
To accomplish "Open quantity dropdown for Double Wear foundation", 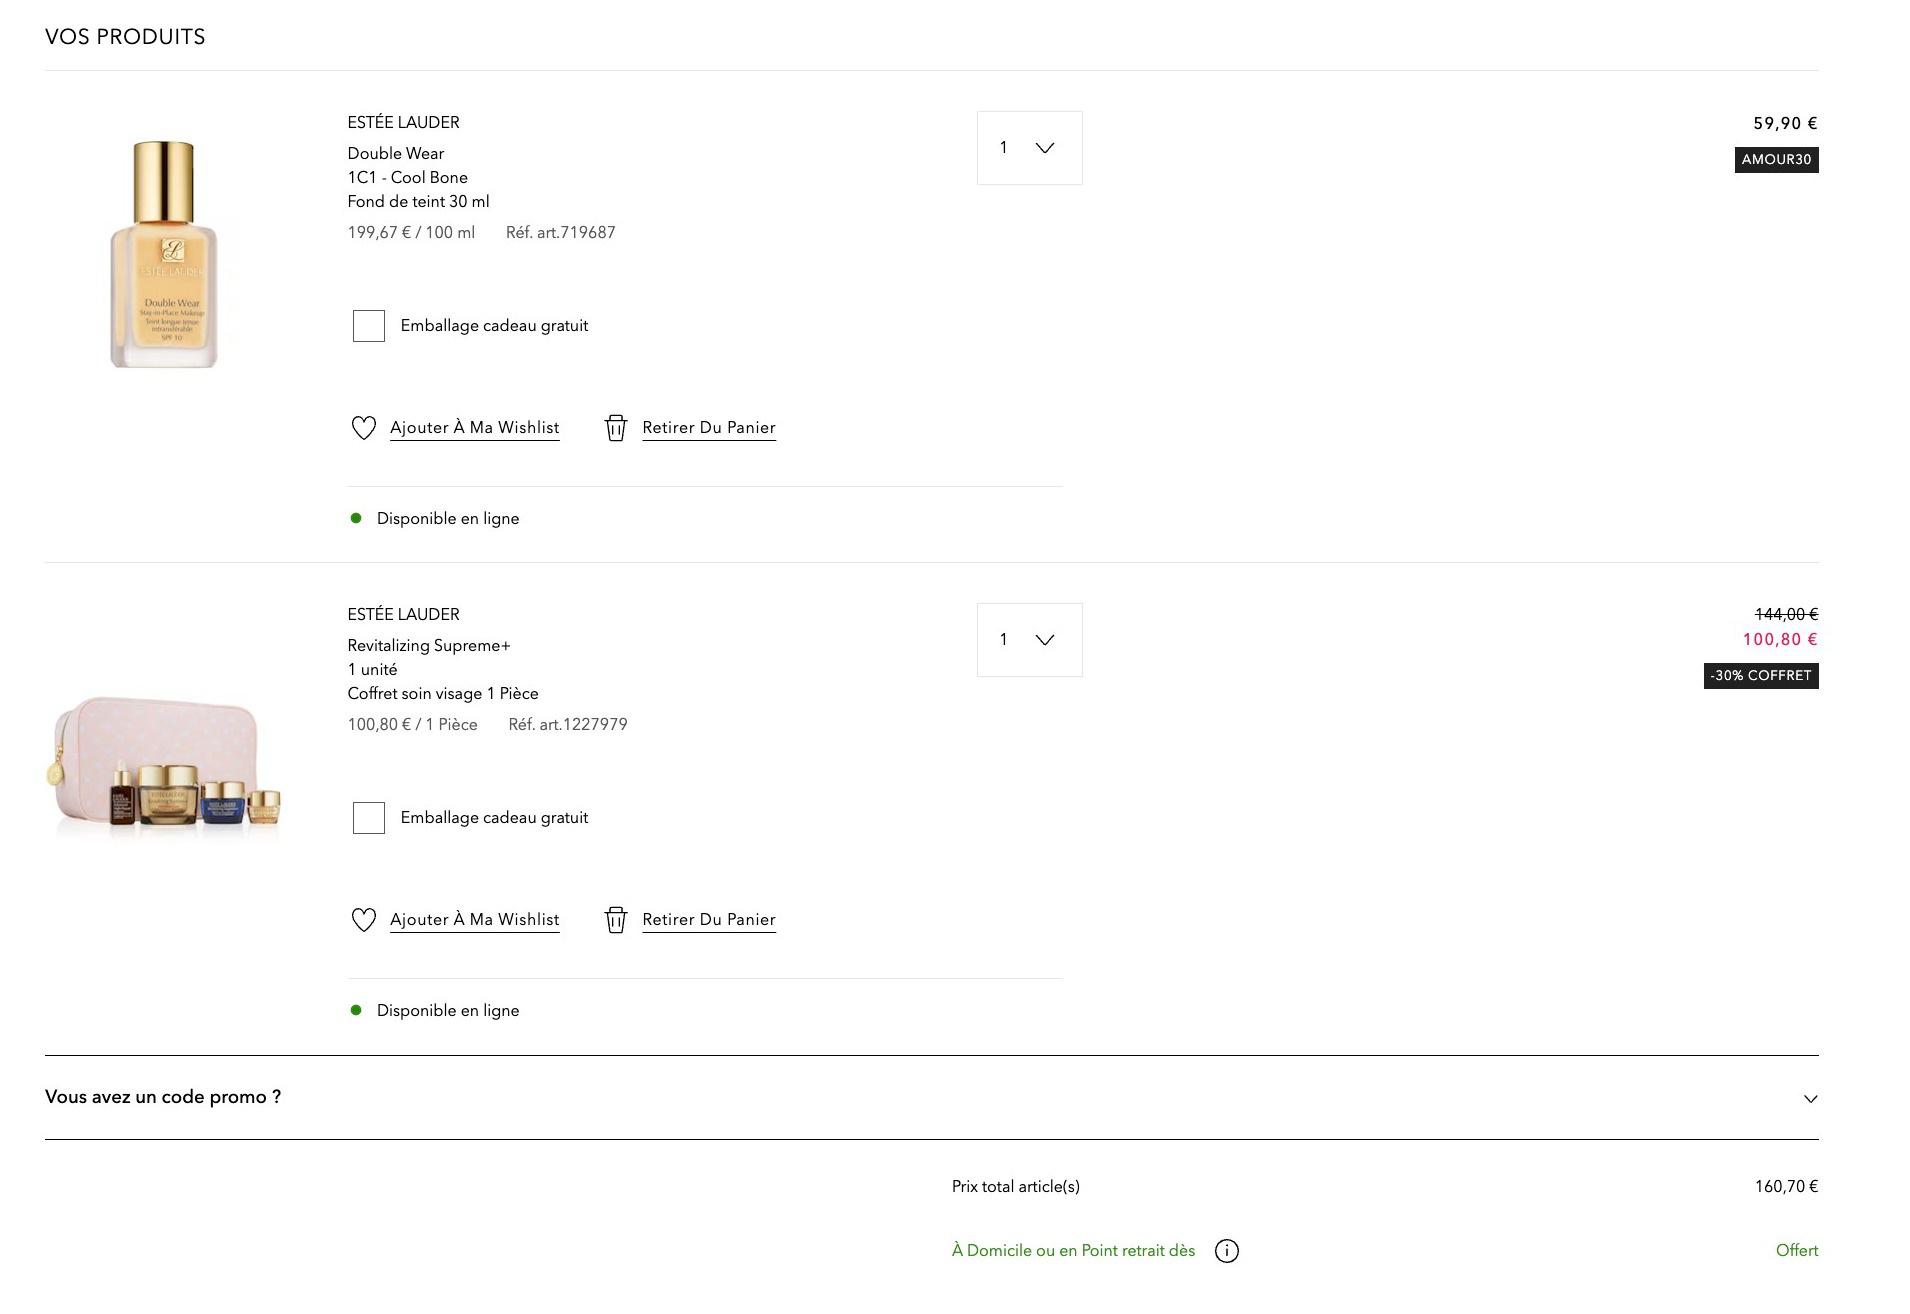I will coord(1029,148).
